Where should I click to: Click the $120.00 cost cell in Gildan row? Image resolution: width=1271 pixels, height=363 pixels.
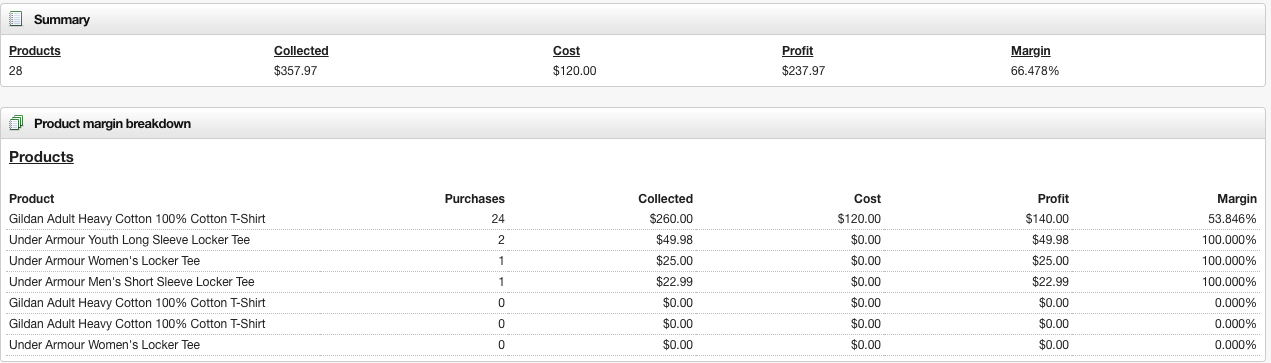pyautogui.click(x=859, y=218)
